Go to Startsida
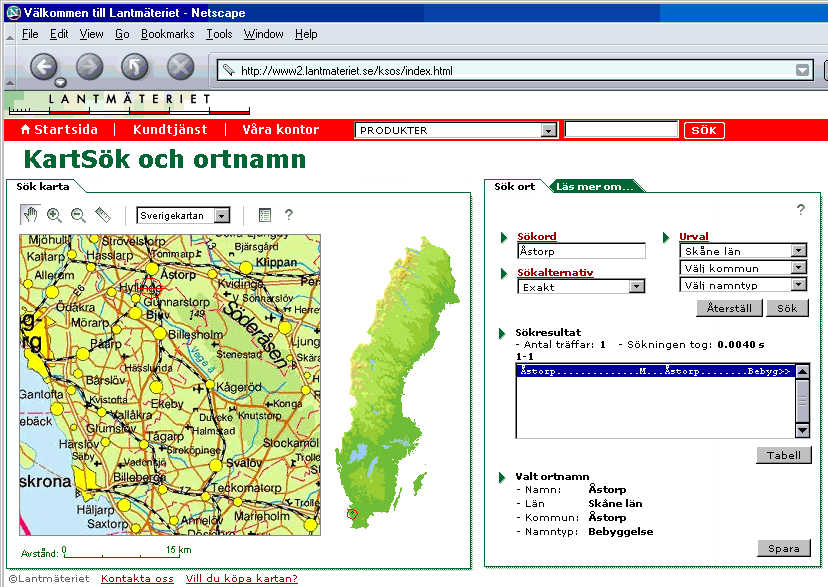Viewport: 828px width, 587px height. pyautogui.click(x=59, y=130)
